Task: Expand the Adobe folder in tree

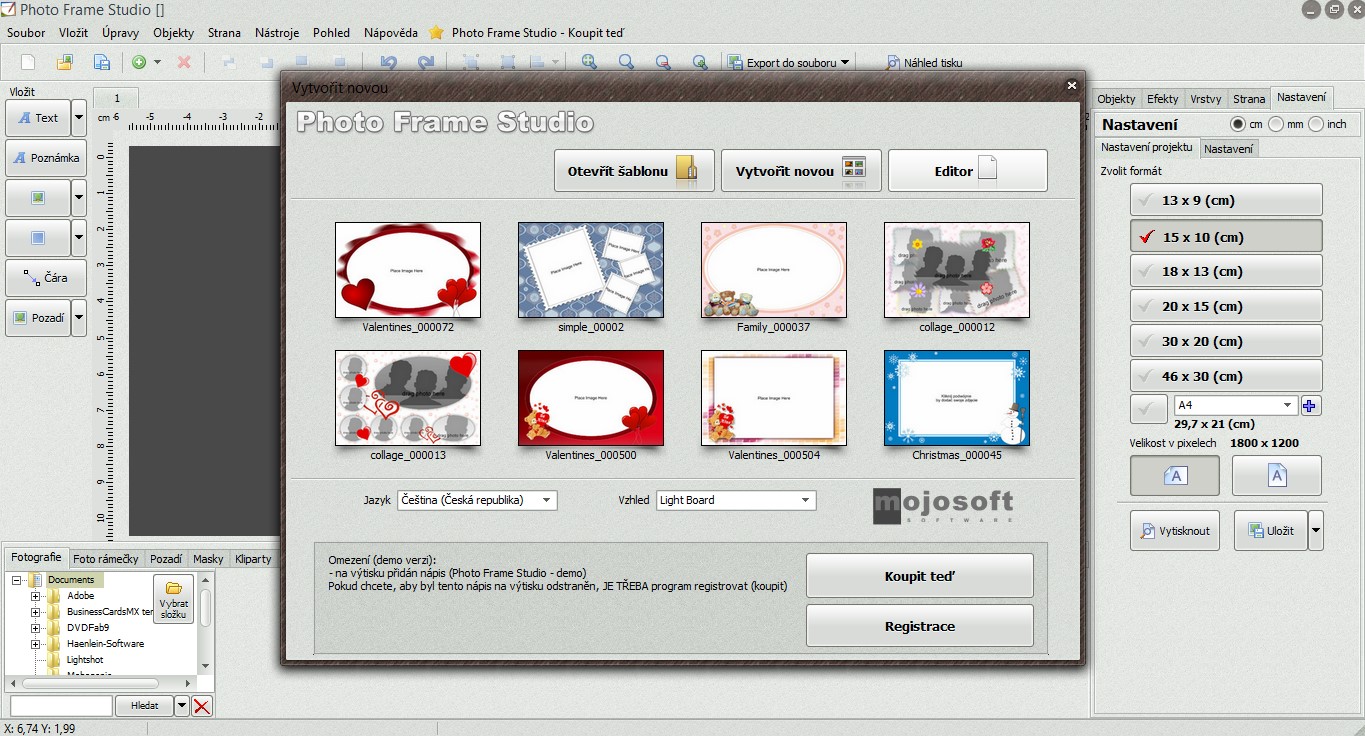Action: point(36,596)
